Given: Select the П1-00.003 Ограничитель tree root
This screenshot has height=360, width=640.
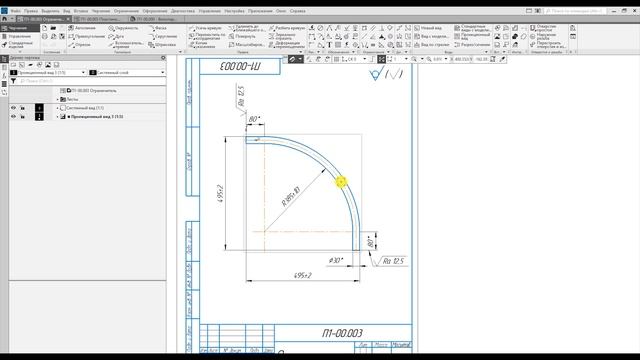Looking at the screenshot, I should click(x=89, y=91).
